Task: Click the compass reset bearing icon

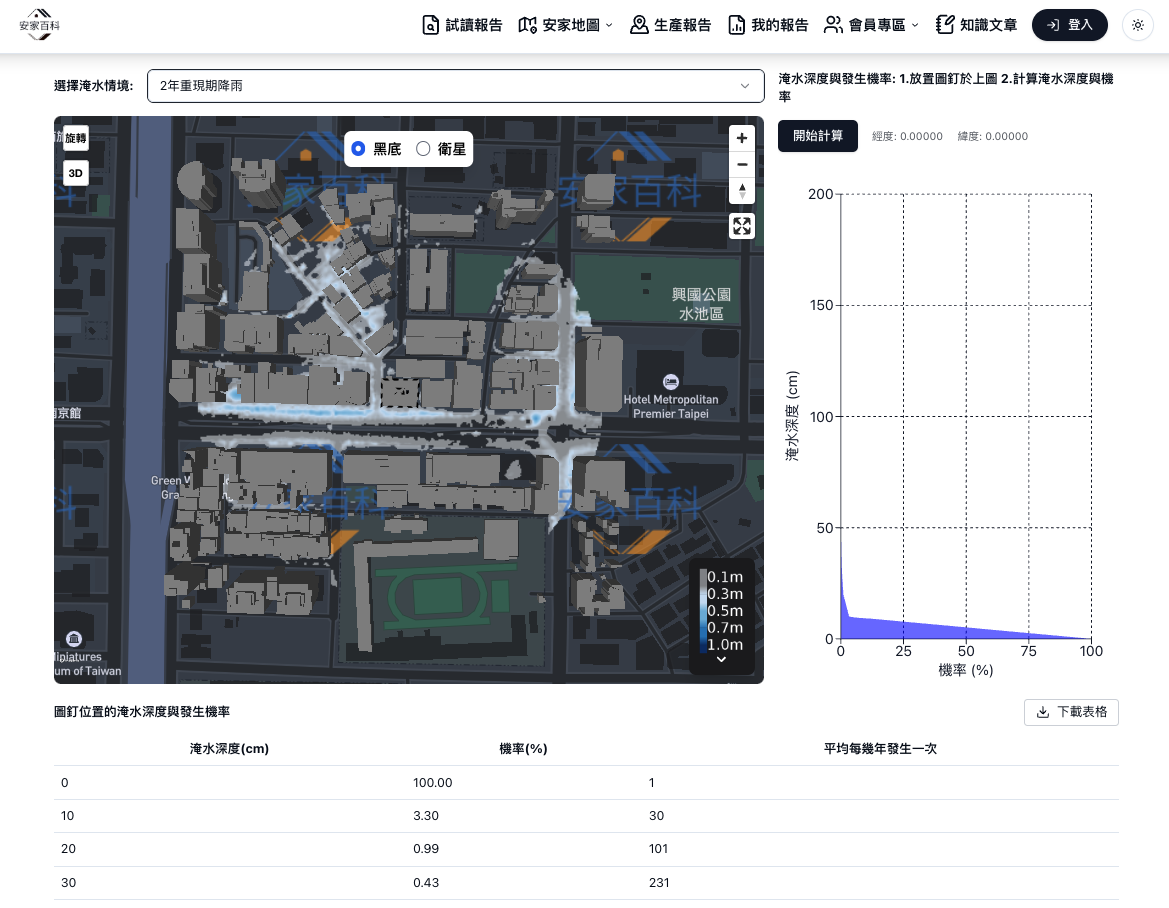Action: (x=741, y=191)
